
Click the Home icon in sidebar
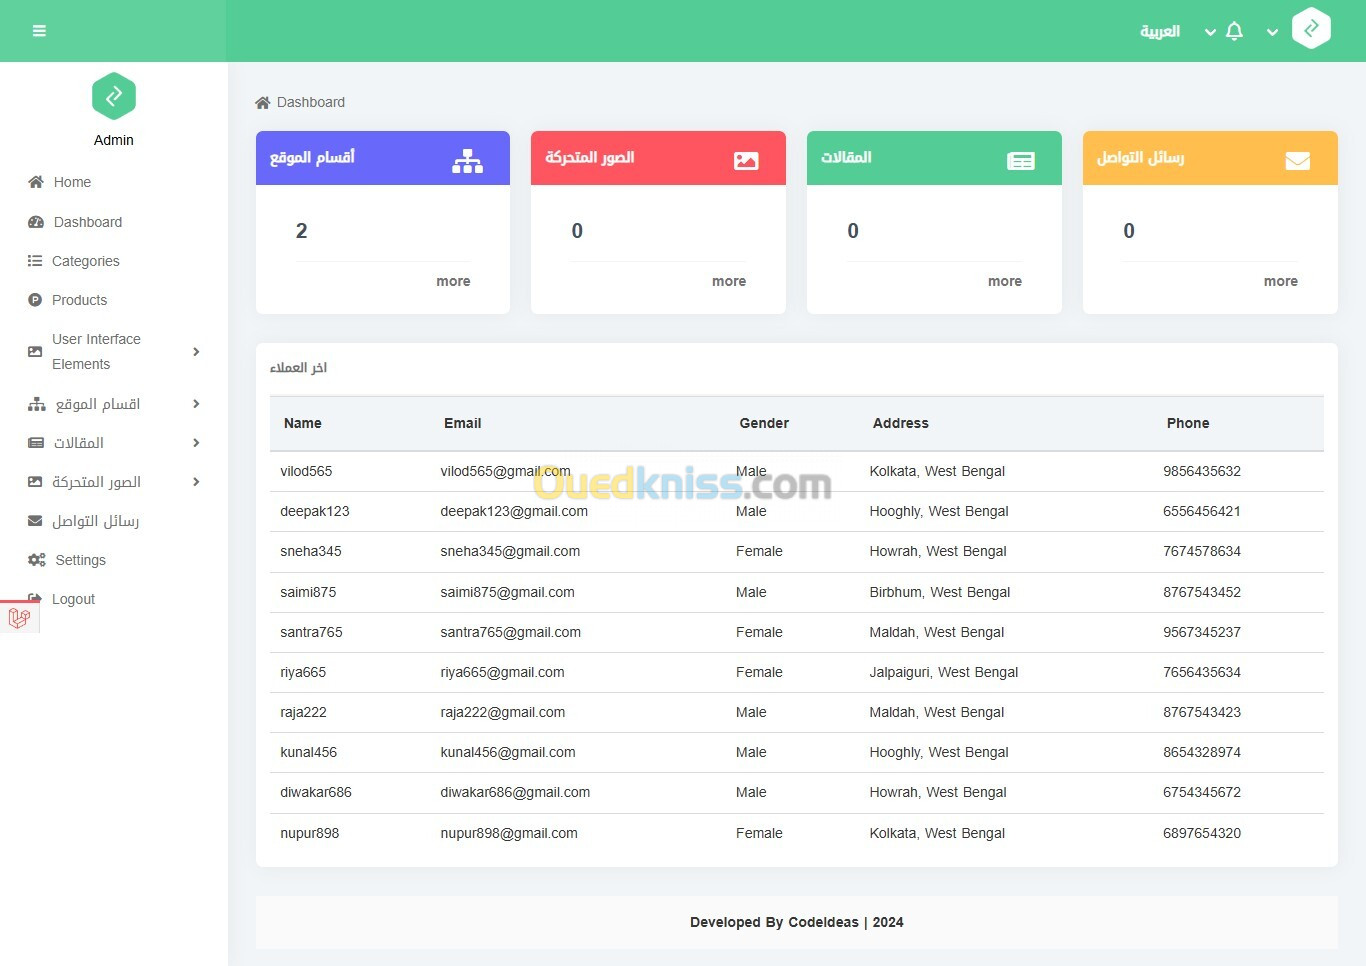point(36,182)
